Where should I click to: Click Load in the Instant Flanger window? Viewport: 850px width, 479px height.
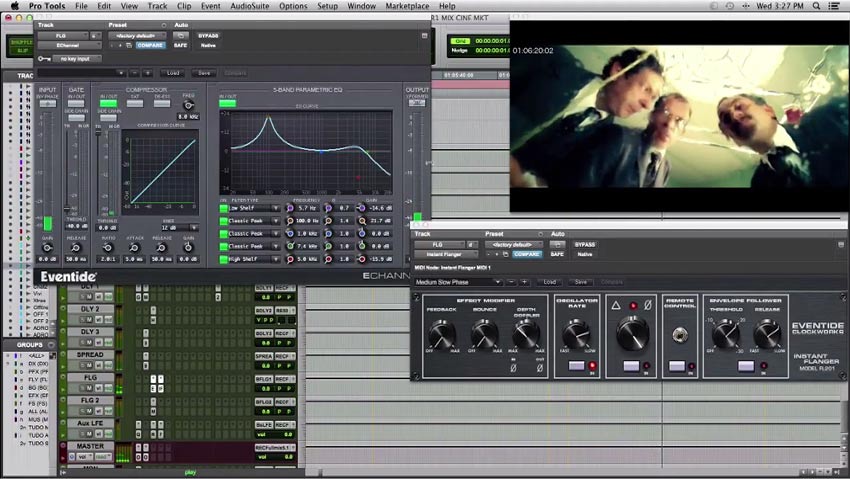click(550, 282)
